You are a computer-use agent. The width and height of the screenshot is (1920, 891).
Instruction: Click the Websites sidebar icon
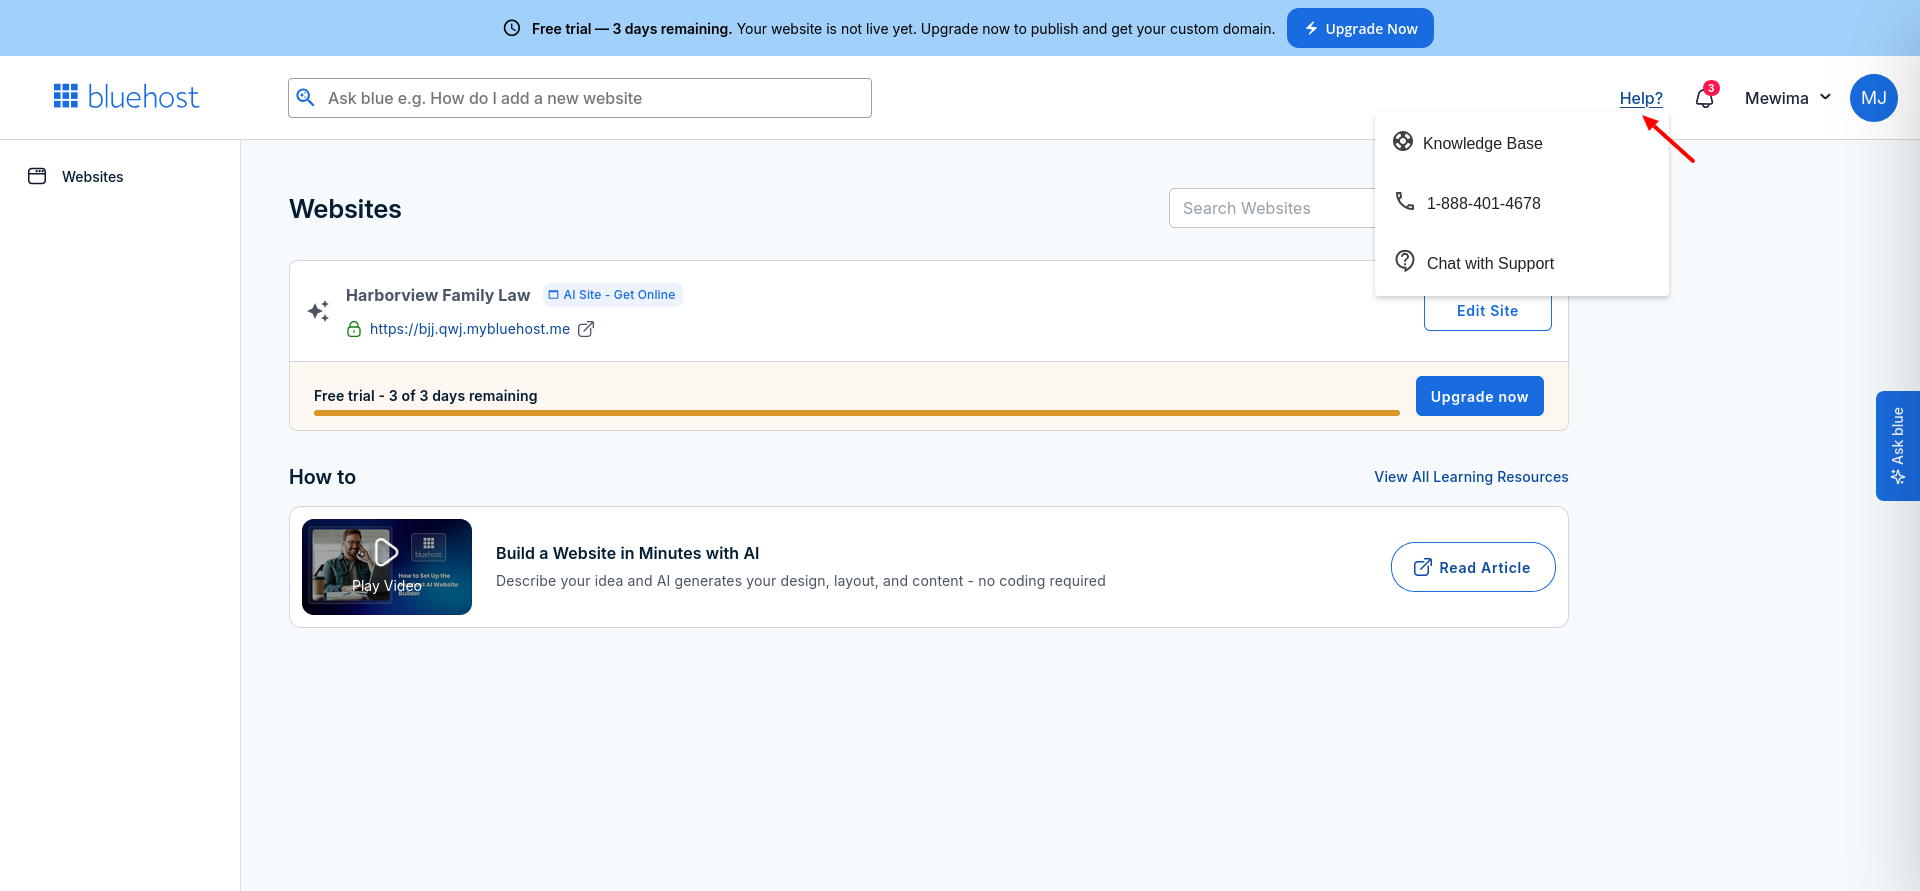[37, 176]
